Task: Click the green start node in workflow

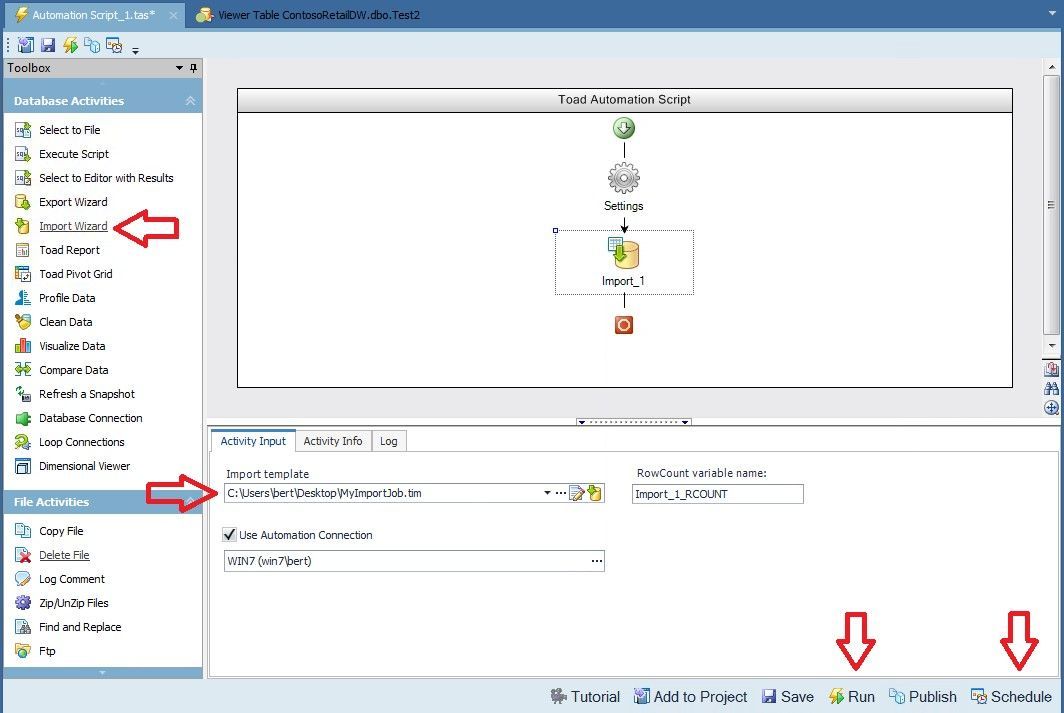Action: pyautogui.click(x=624, y=128)
